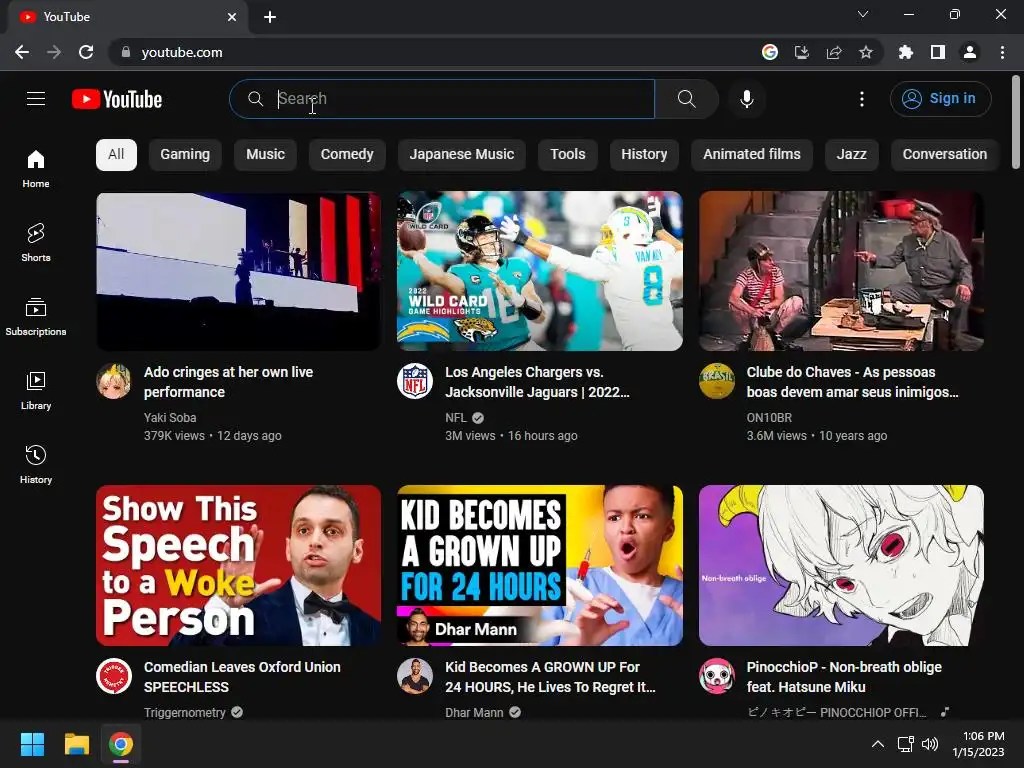Click the Google icon in the address bar
Image resolution: width=1024 pixels, height=768 pixels.
(x=770, y=52)
